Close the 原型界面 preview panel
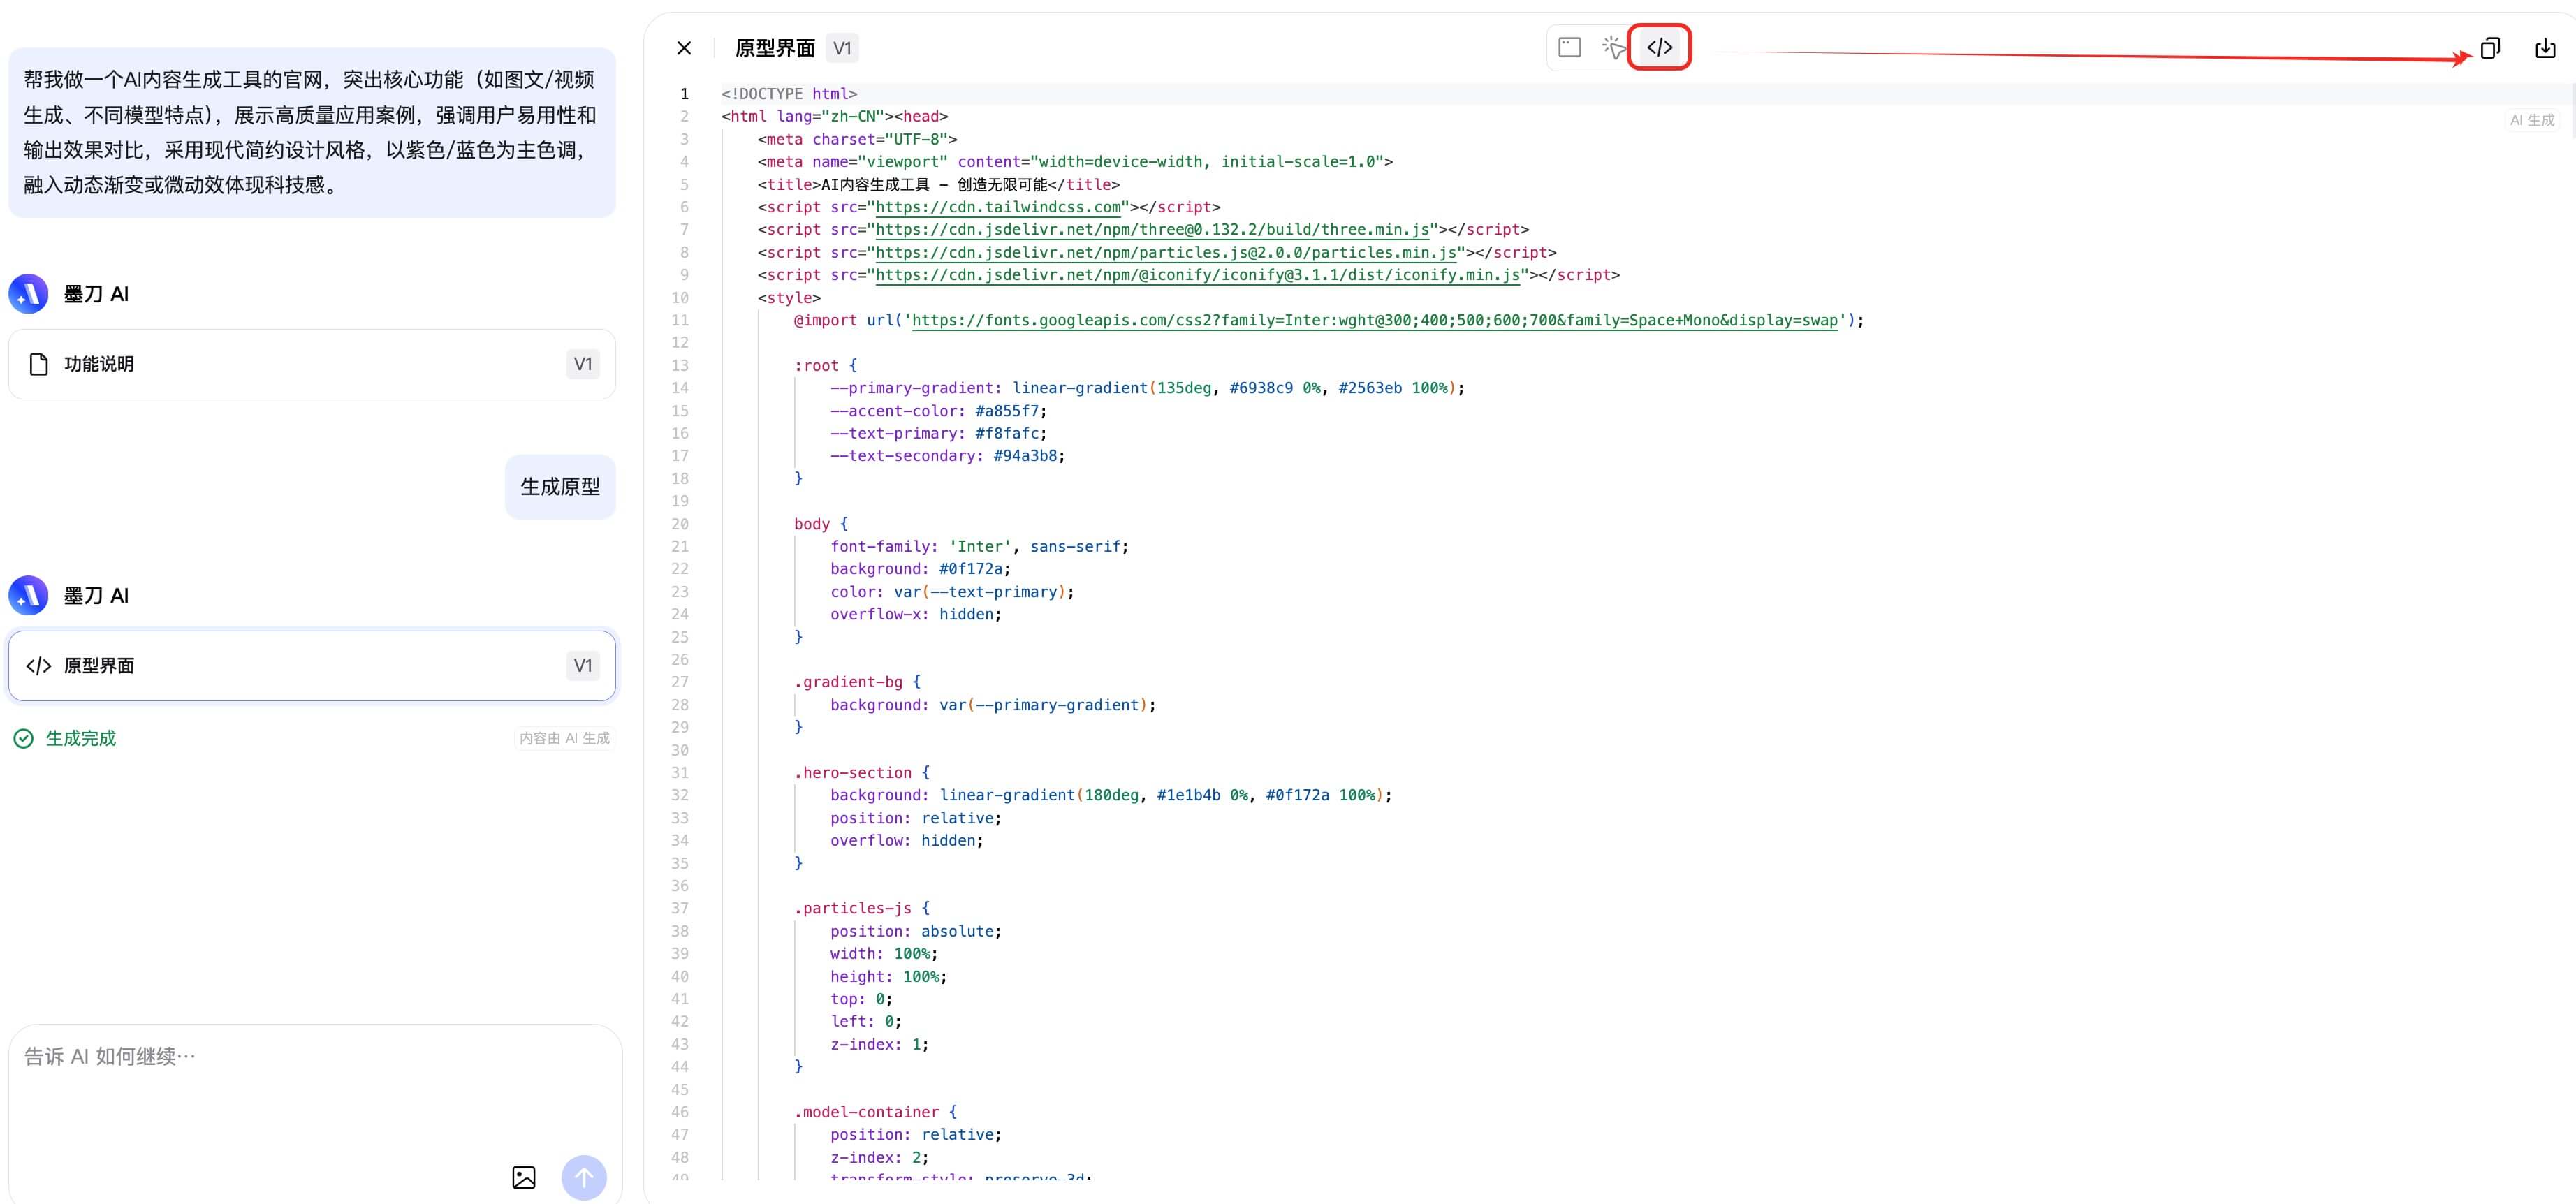This screenshot has width=2576, height=1204. (x=684, y=48)
